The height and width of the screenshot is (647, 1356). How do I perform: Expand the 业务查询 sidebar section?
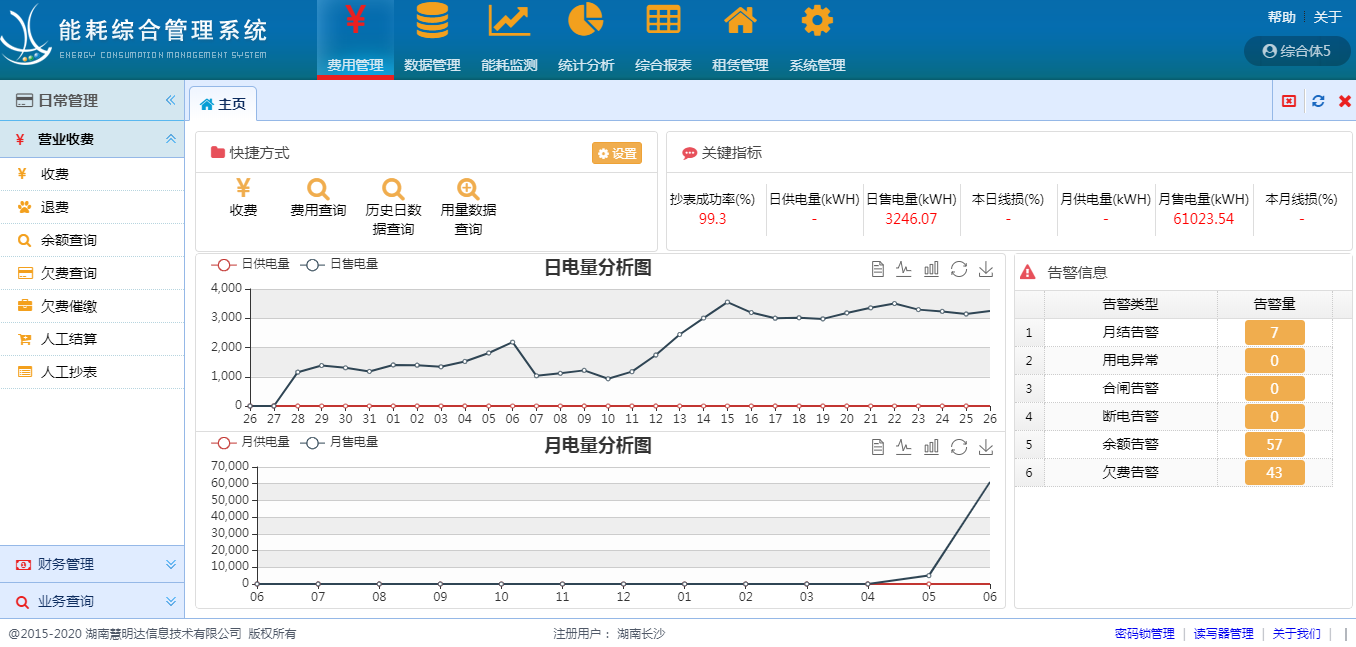(92, 601)
